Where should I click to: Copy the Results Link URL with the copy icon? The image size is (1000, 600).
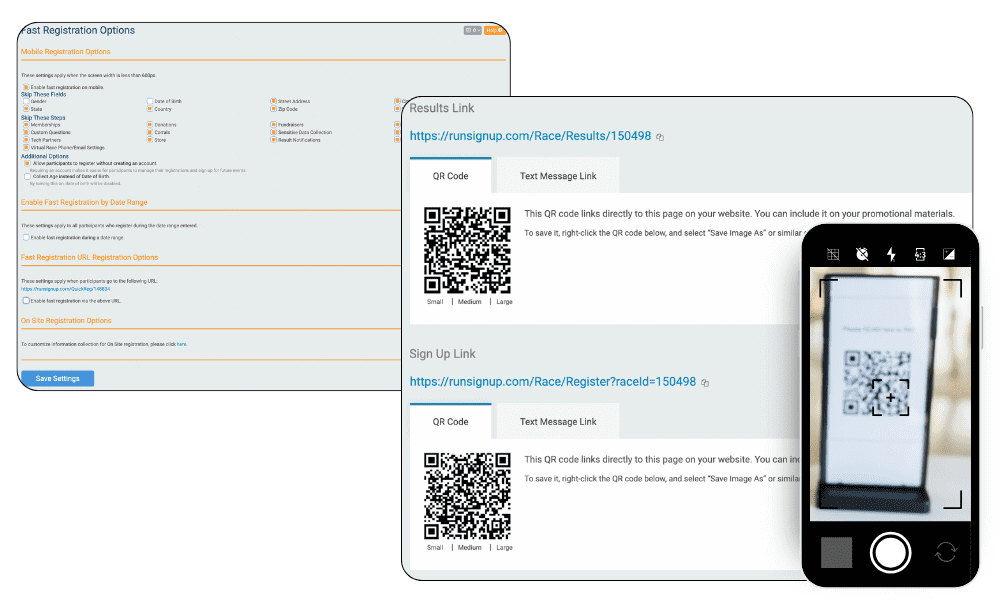click(660, 137)
